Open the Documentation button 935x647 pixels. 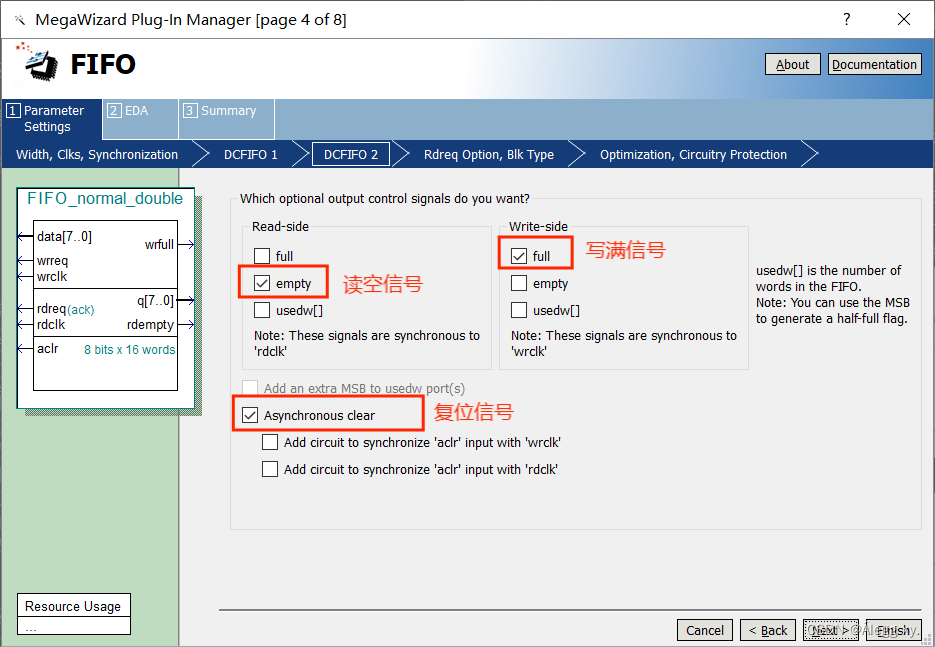pos(874,64)
